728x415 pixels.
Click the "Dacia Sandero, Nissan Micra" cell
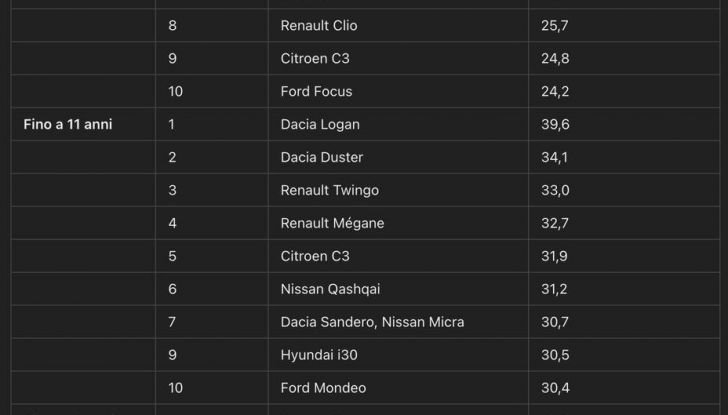pyautogui.click(x=372, y=322)
